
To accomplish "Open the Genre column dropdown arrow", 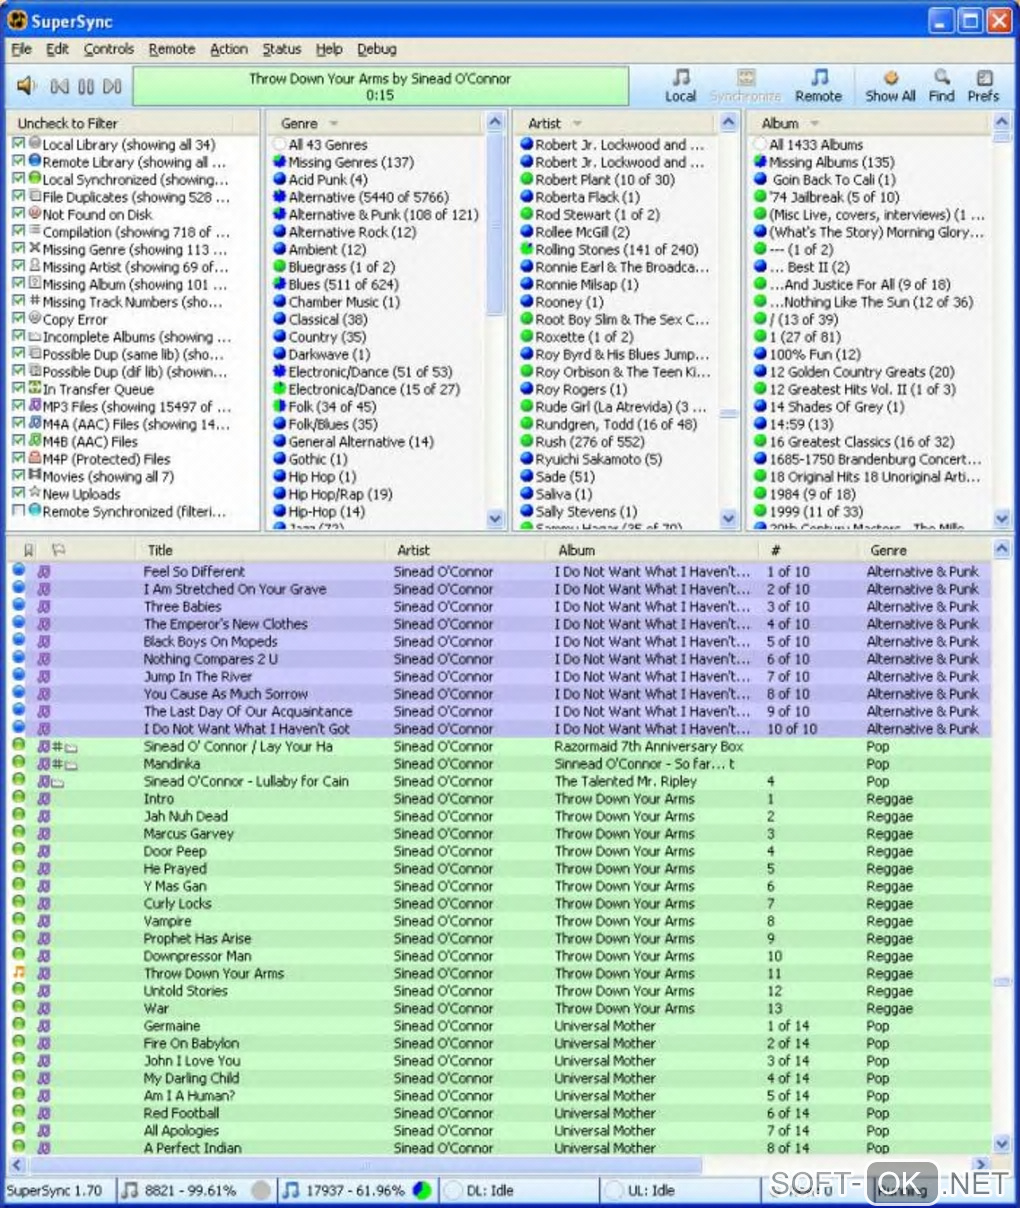I will click(x=333, y=124).
